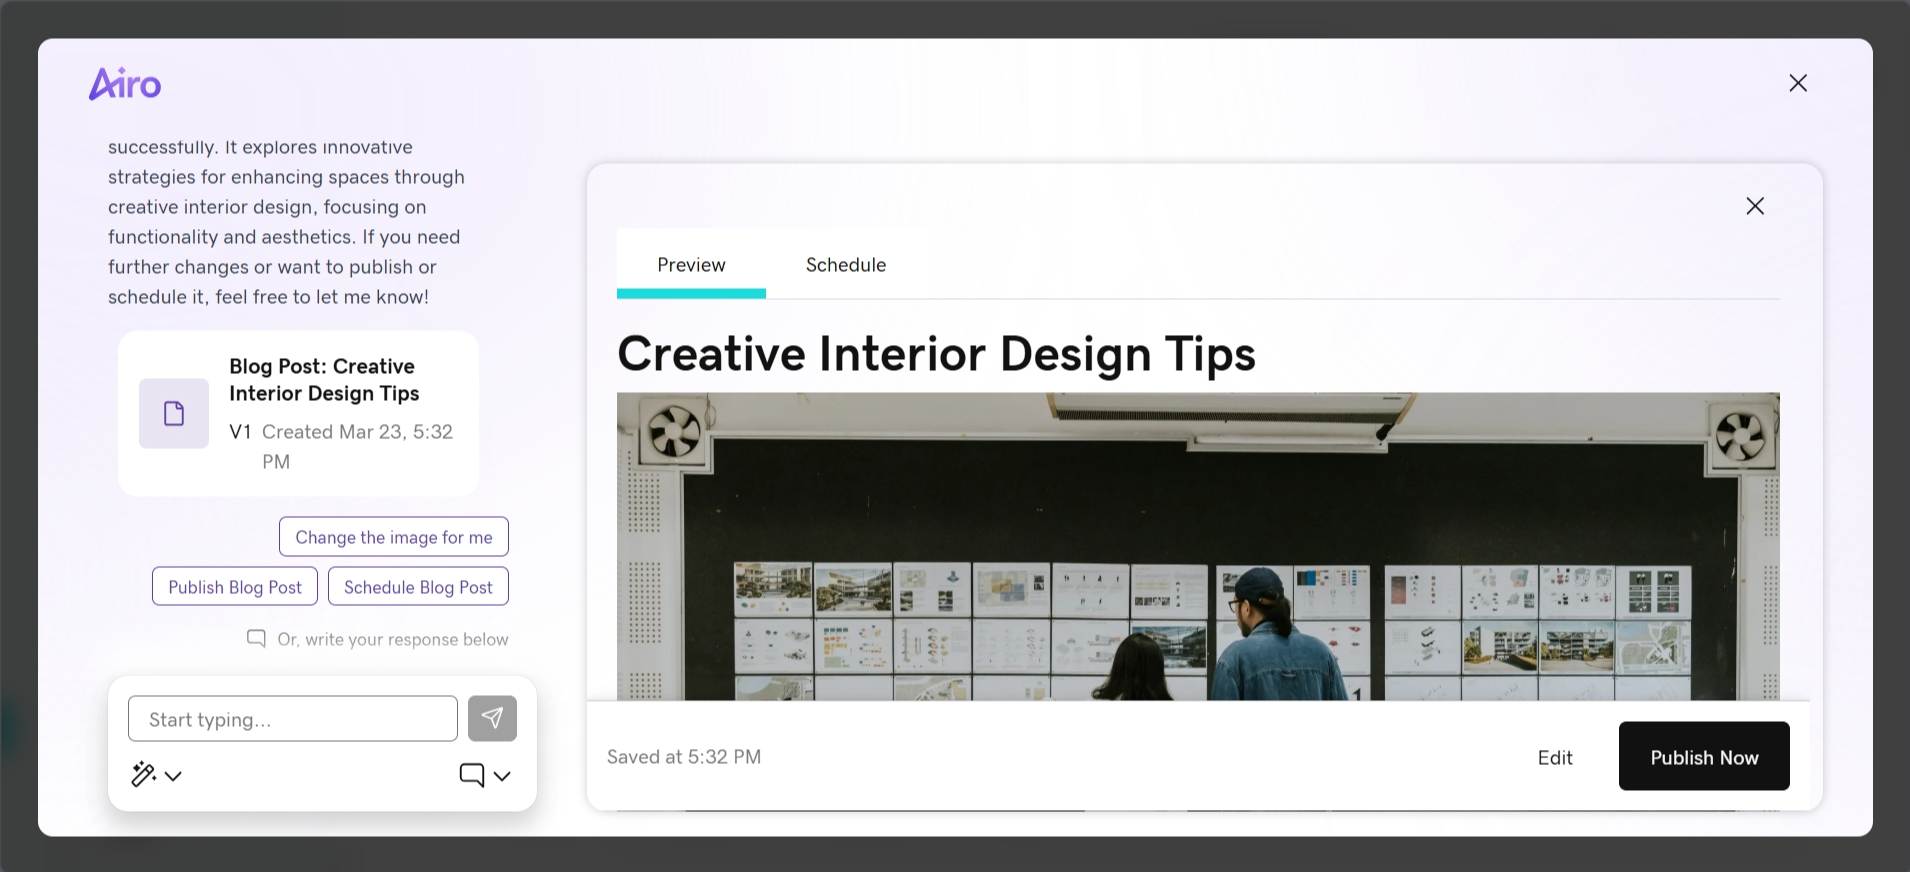Expand the magic wand dropdown chevron
This screenshot has width=1910, height=872.
[x=173, y=776]
